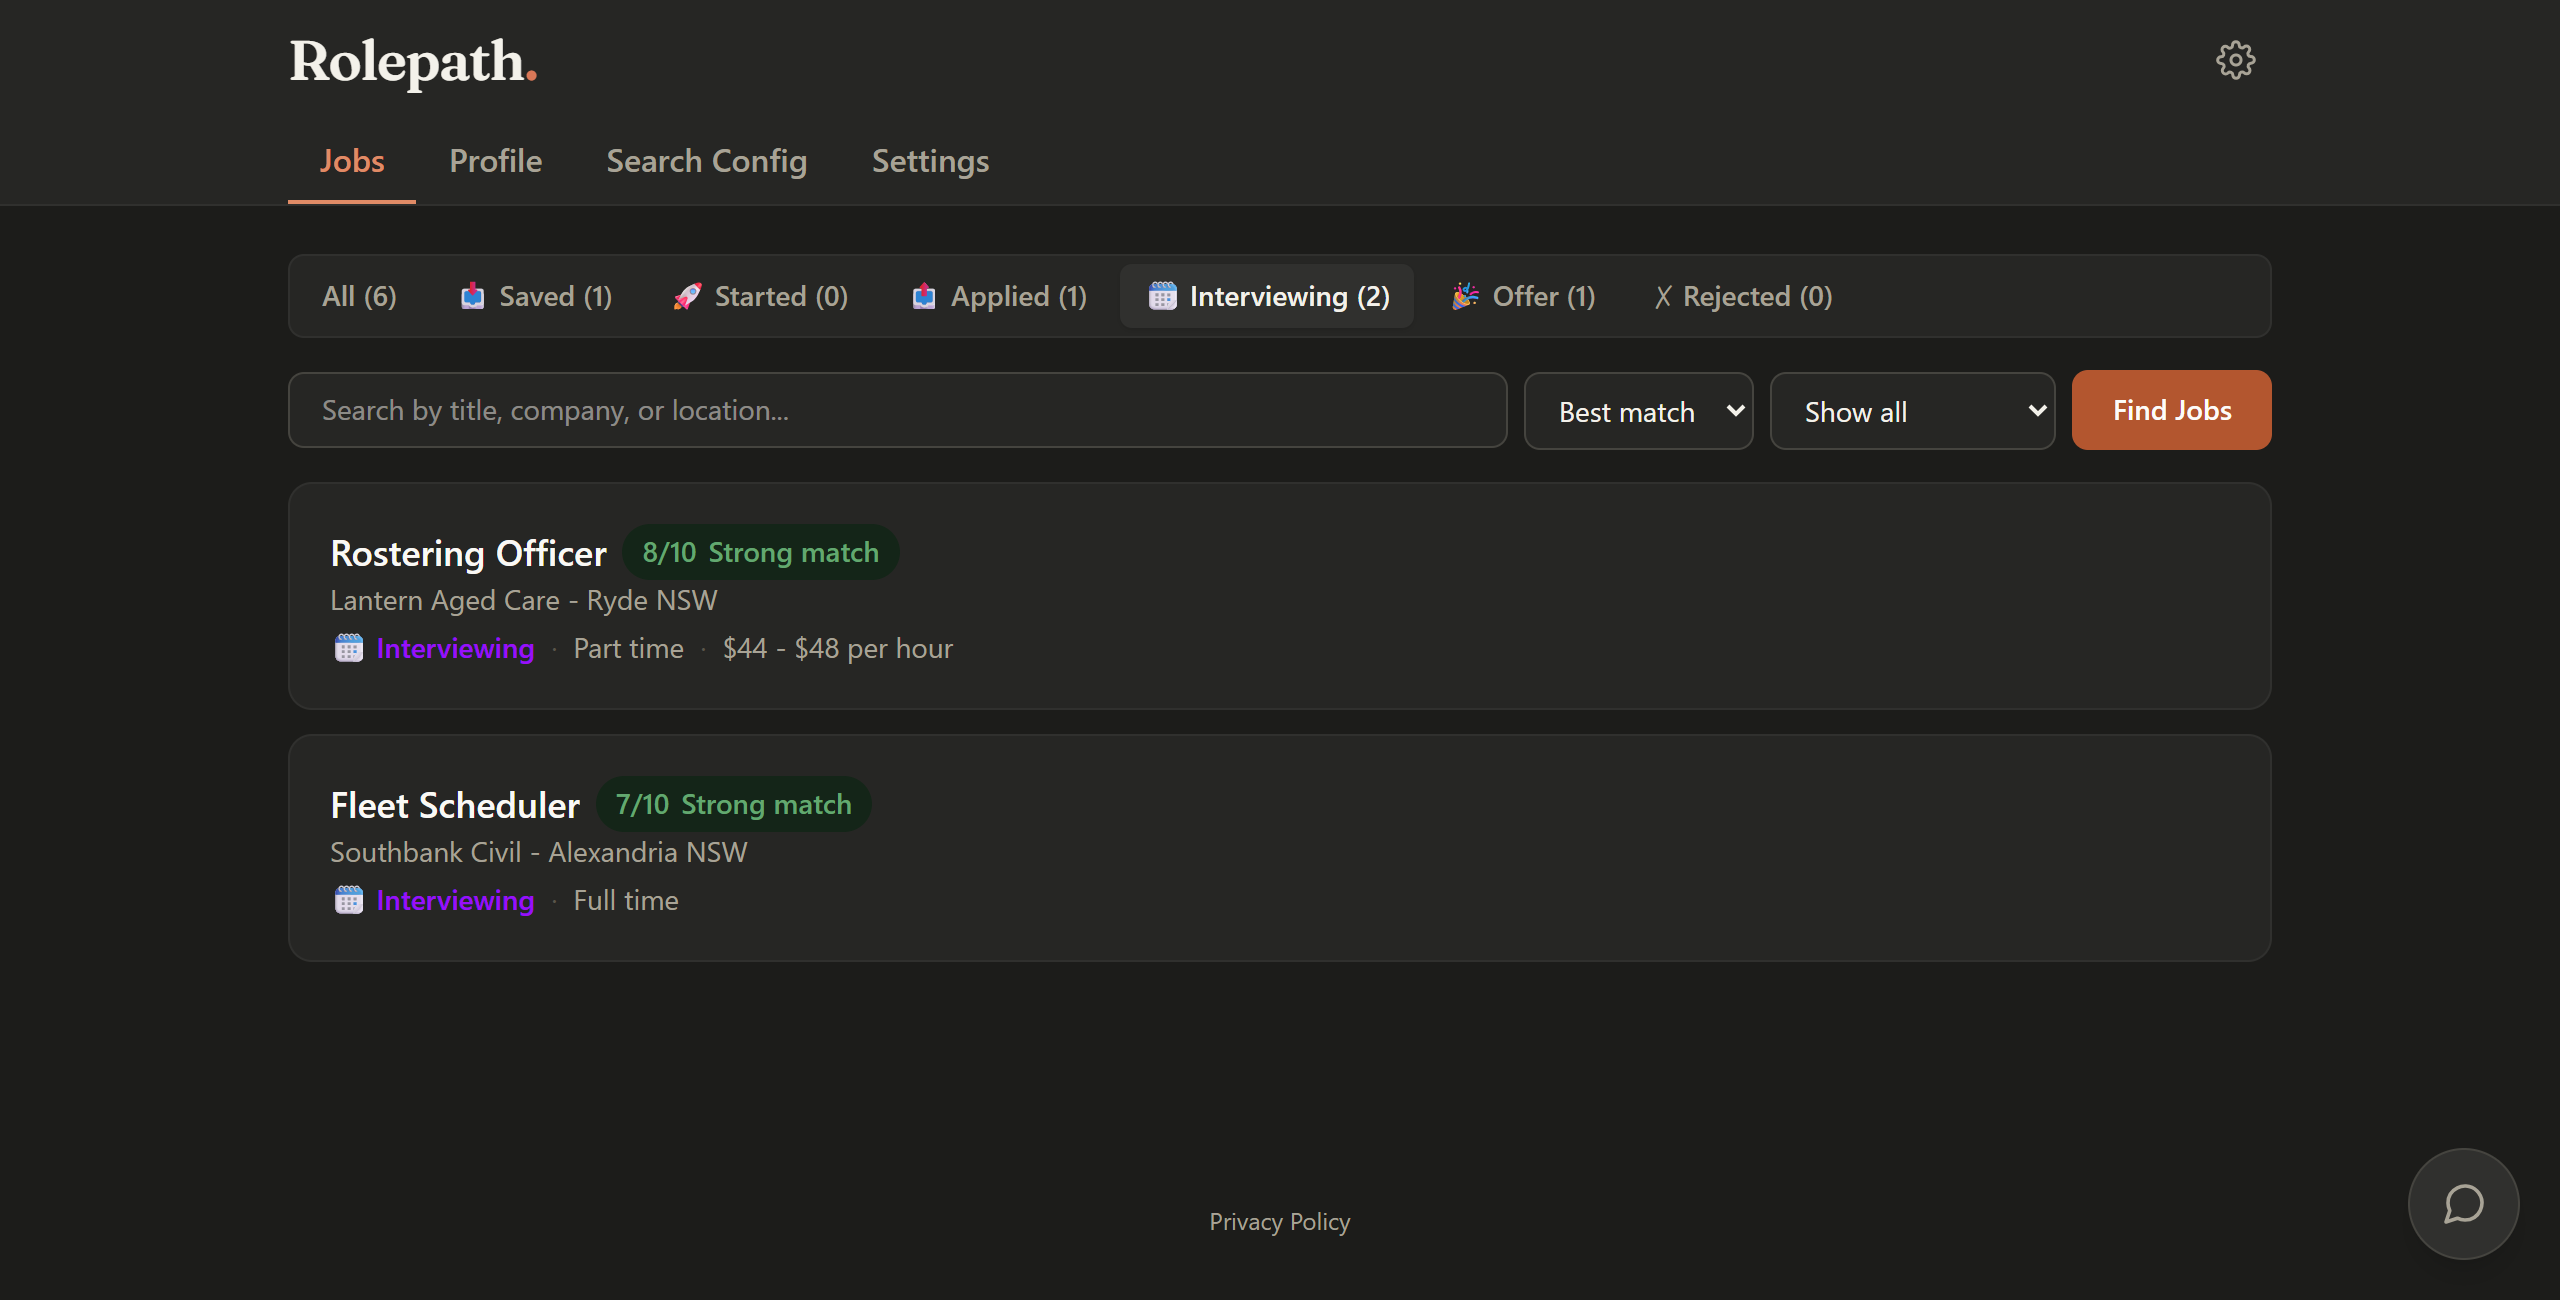Screen dimensions: 2560x1300
Task: Open the chat bubble widget
Action: point(2463,1203)
